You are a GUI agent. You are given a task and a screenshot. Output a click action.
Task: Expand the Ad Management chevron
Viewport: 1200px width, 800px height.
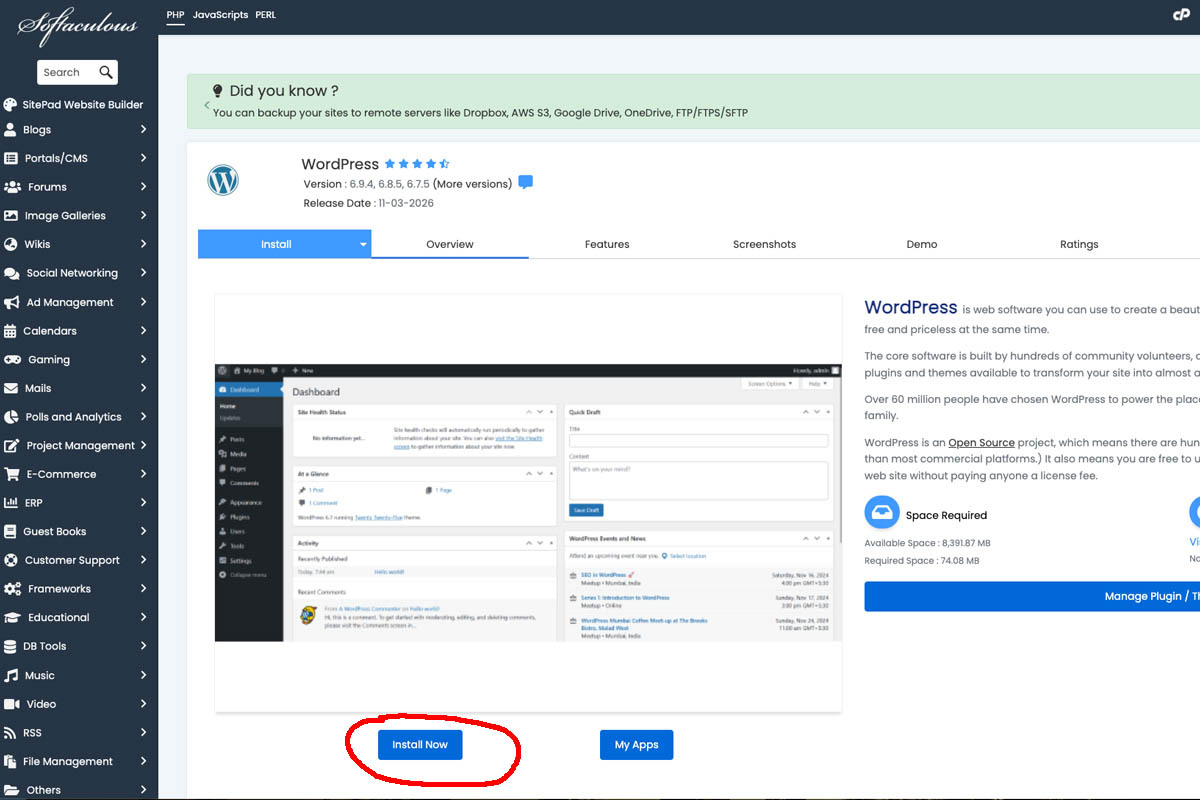pyautogui.click(x=144, y=302)
